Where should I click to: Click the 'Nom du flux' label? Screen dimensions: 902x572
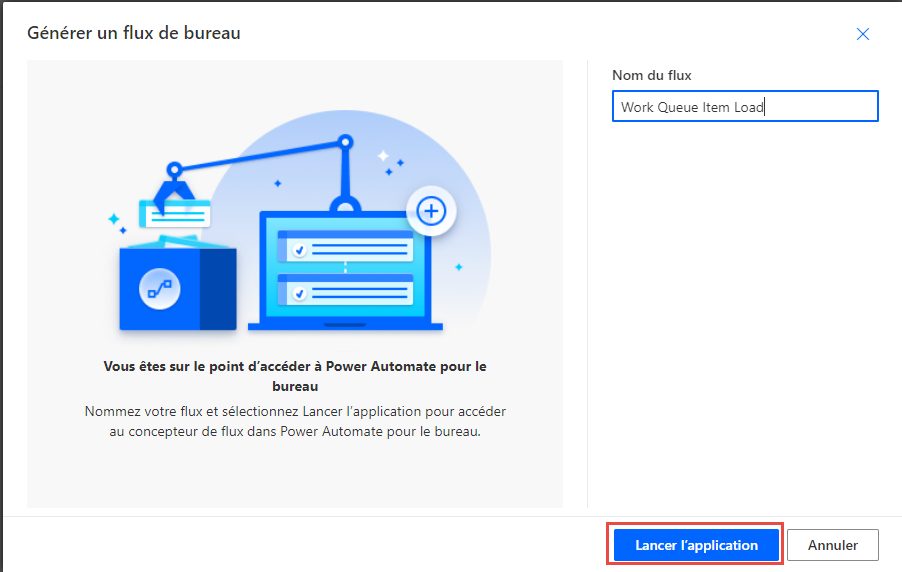click(x=651, y=75)
